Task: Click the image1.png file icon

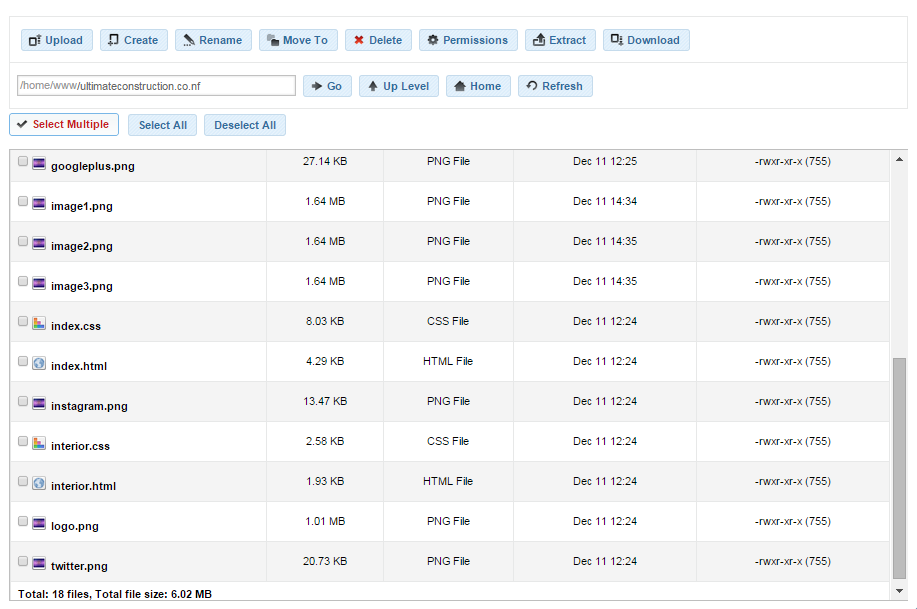Action: click(39, 203)
